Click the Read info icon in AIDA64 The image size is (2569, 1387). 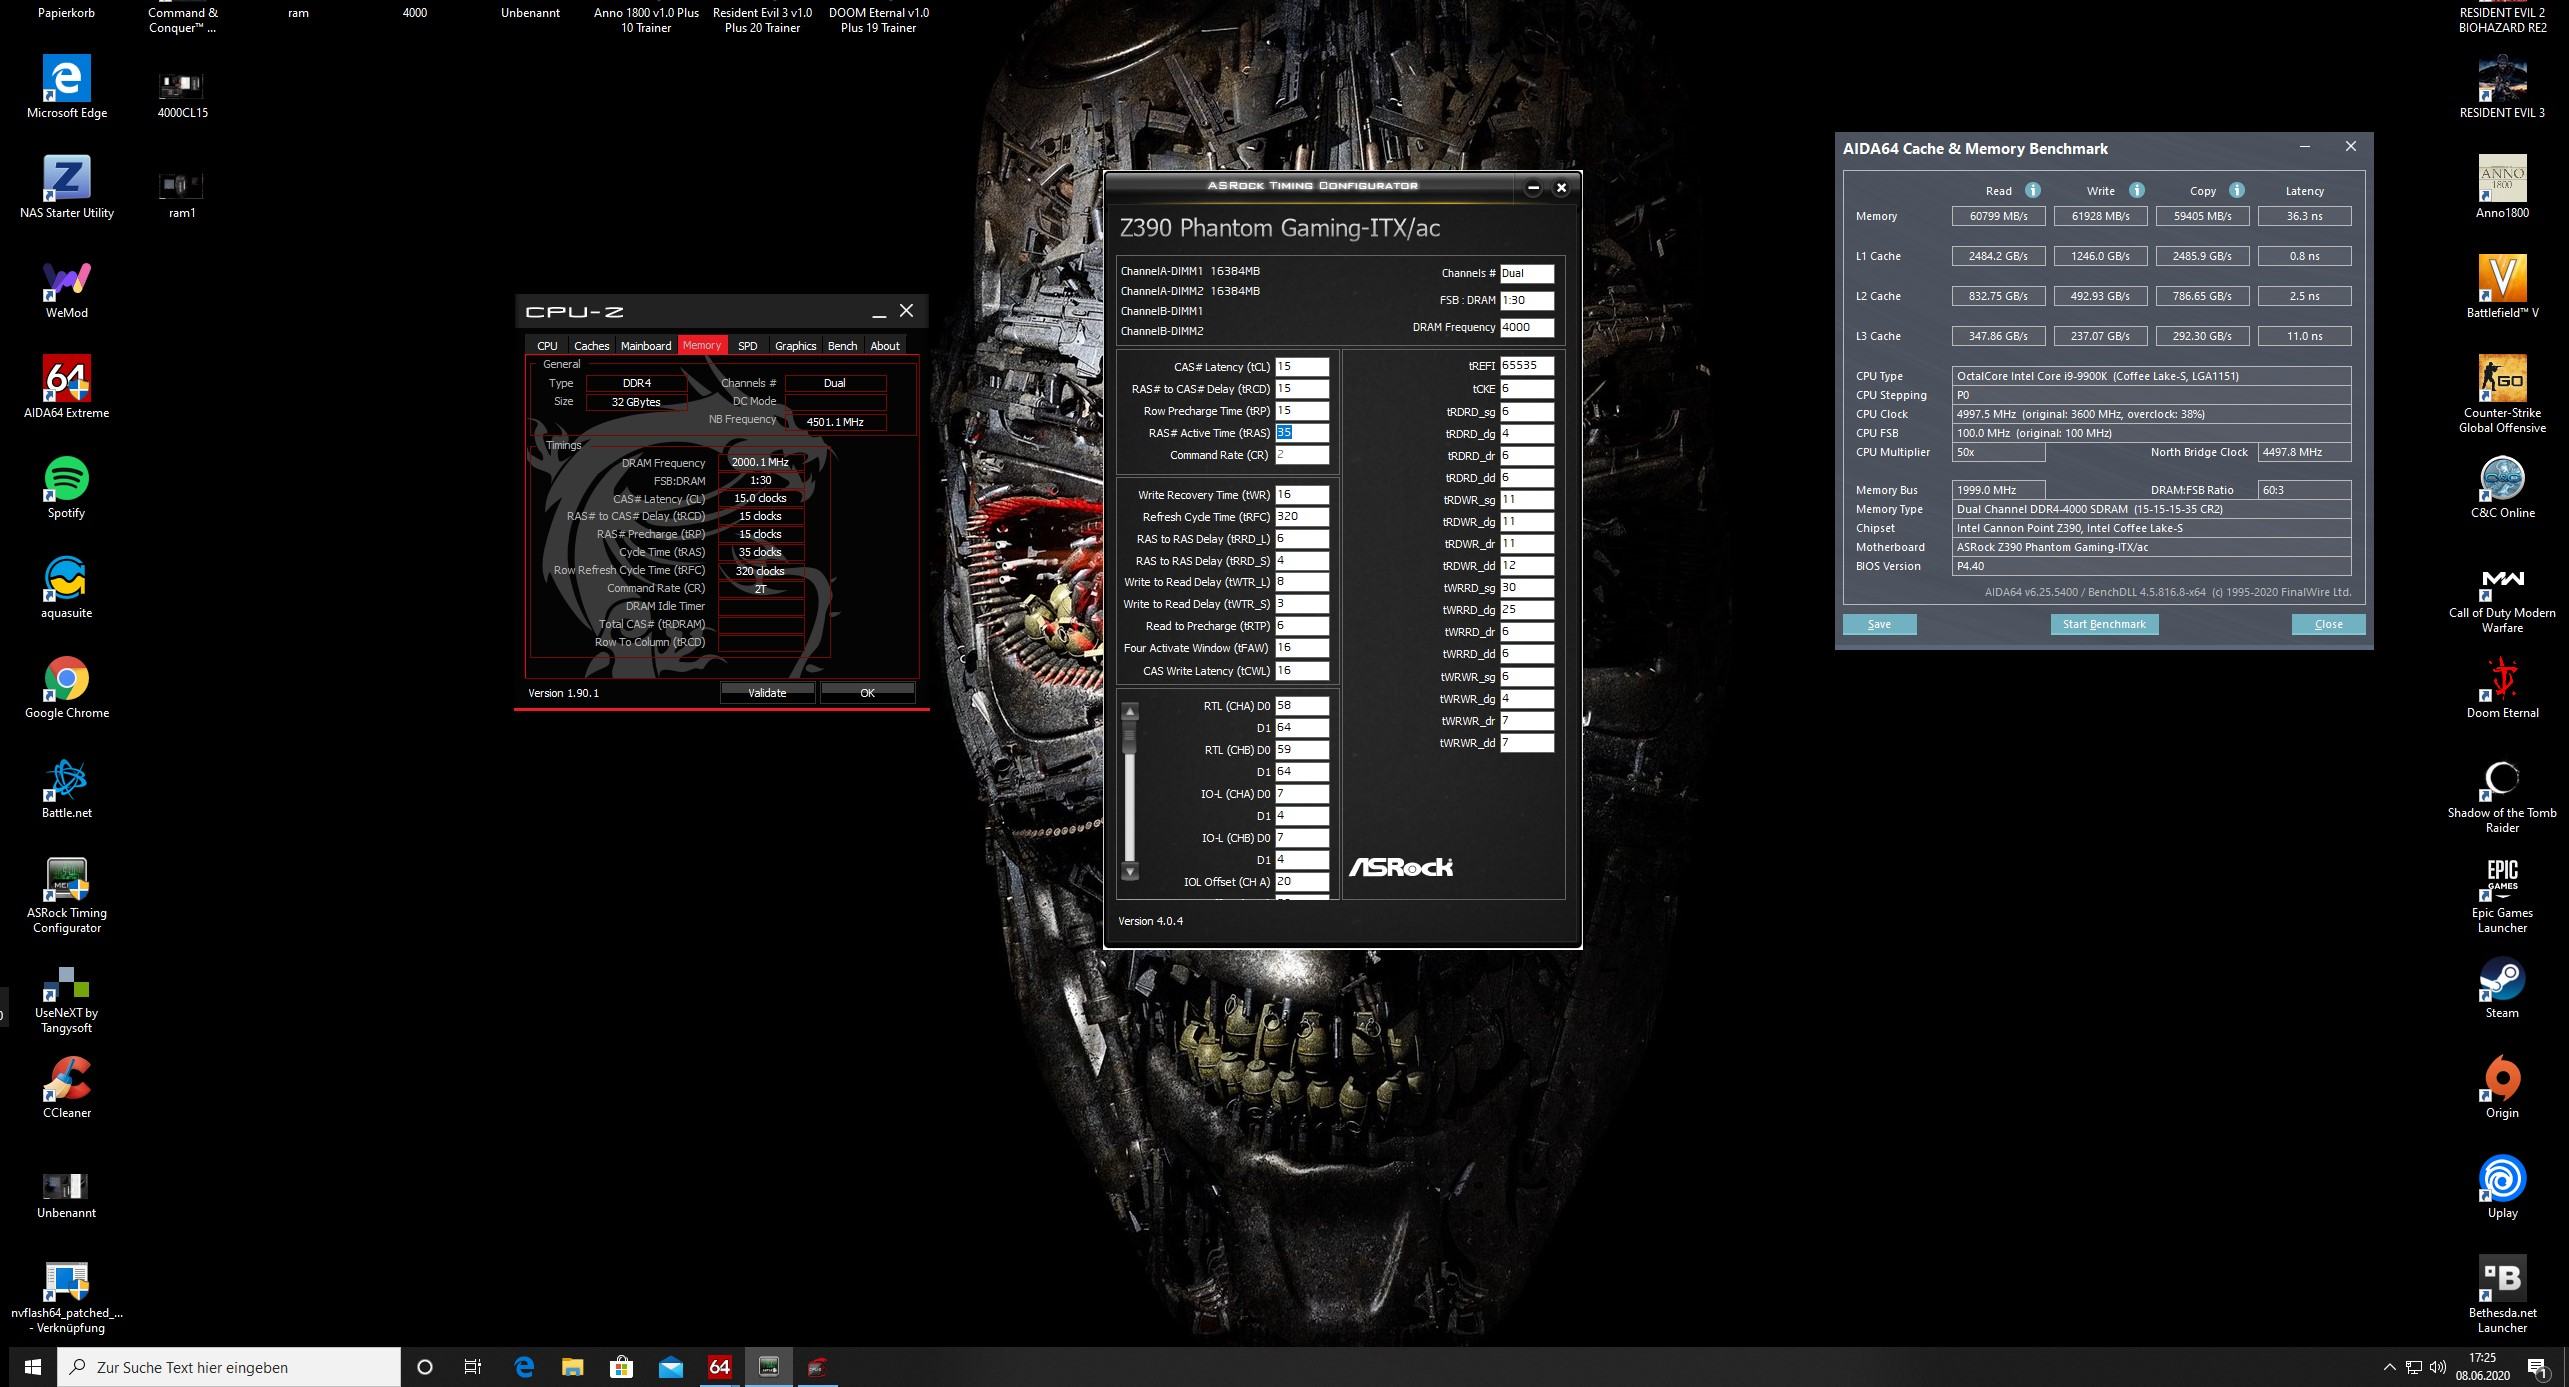(x=2032, y=190)
